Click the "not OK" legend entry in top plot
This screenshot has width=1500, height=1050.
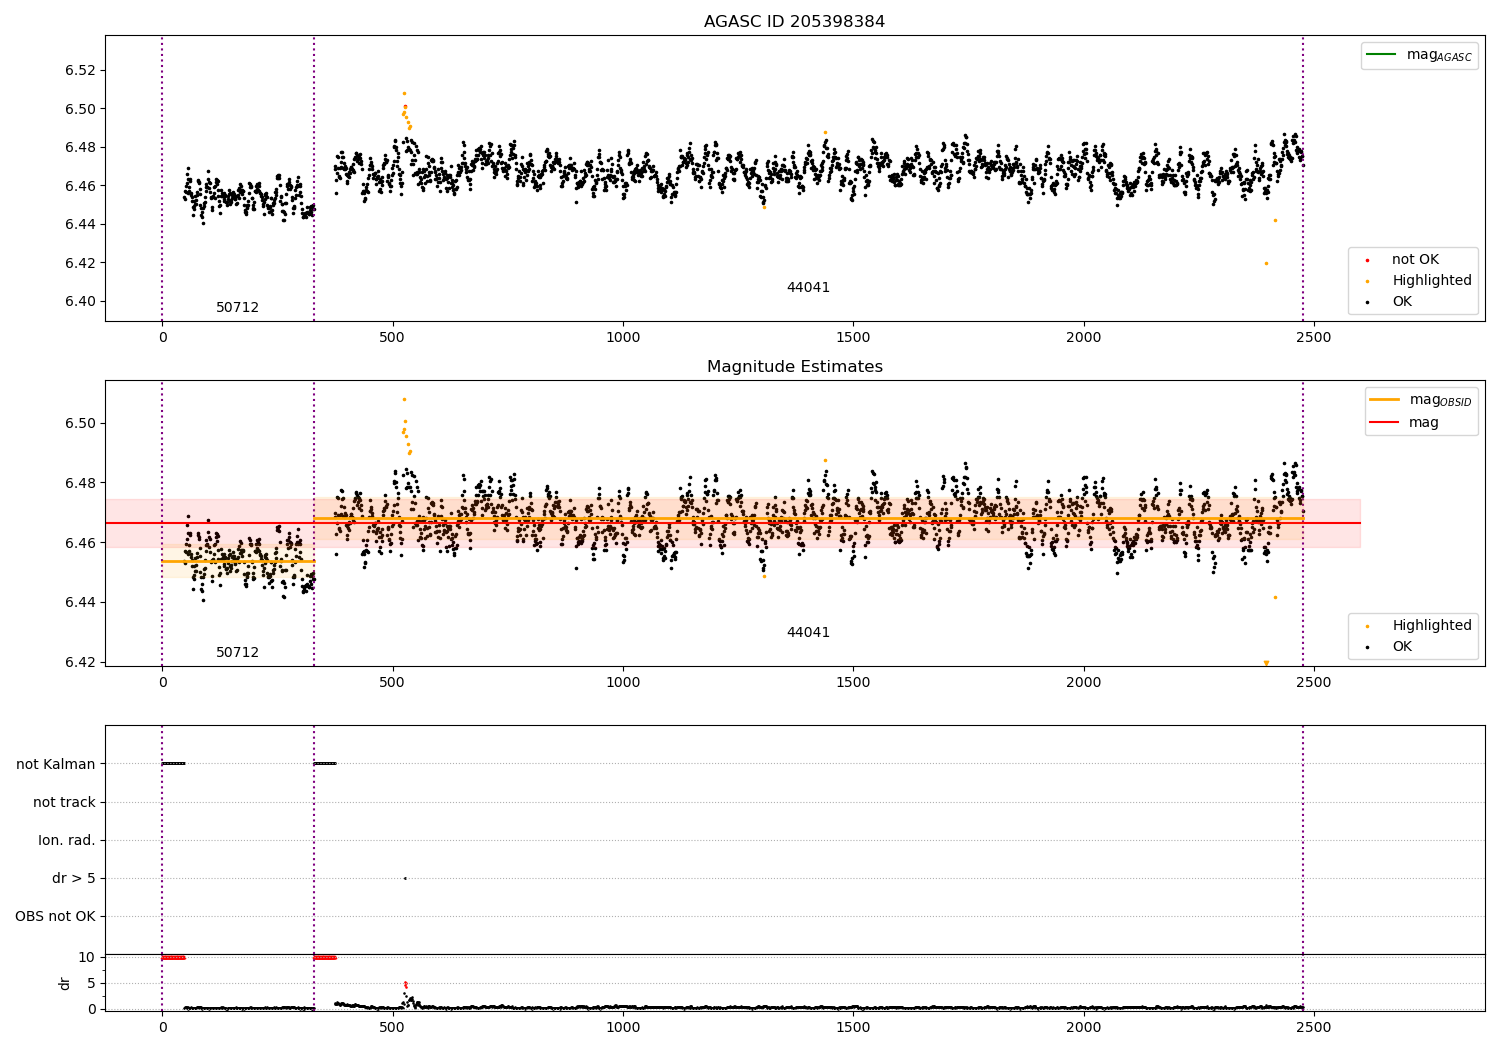(x=1415, y=260)
